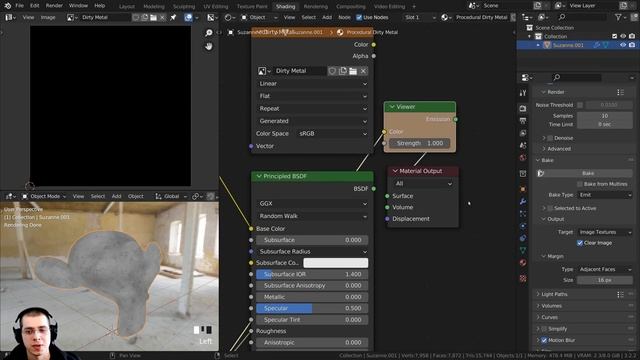Image resolution: width=640 pixels, height=360 pixels.
Task: Open the Render menu
Action: coord(54,6)
